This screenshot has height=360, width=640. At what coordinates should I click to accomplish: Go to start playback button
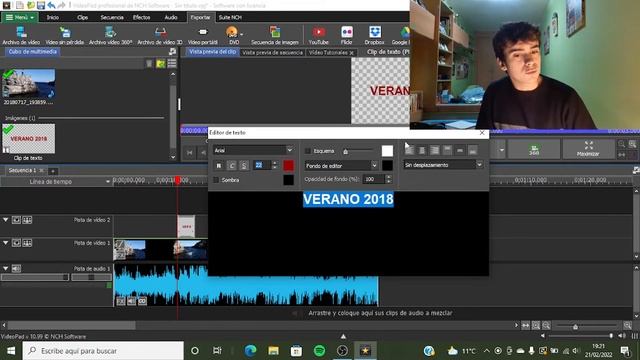point(189,153)
